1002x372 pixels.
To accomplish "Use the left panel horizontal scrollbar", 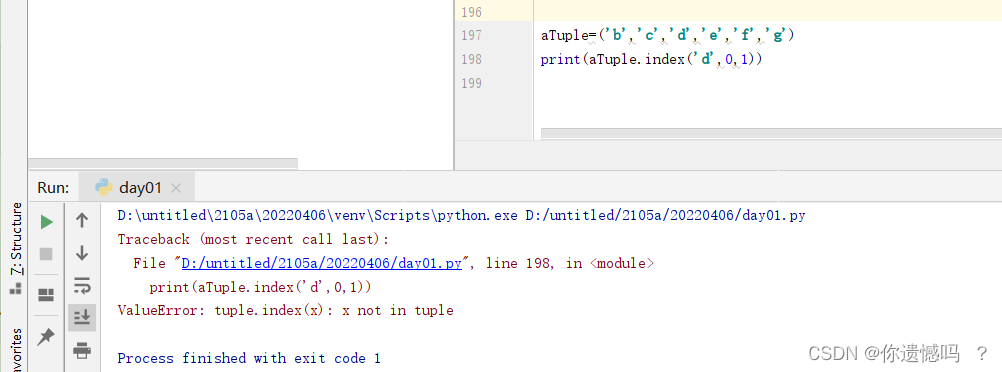I will (x=163, y=164).
